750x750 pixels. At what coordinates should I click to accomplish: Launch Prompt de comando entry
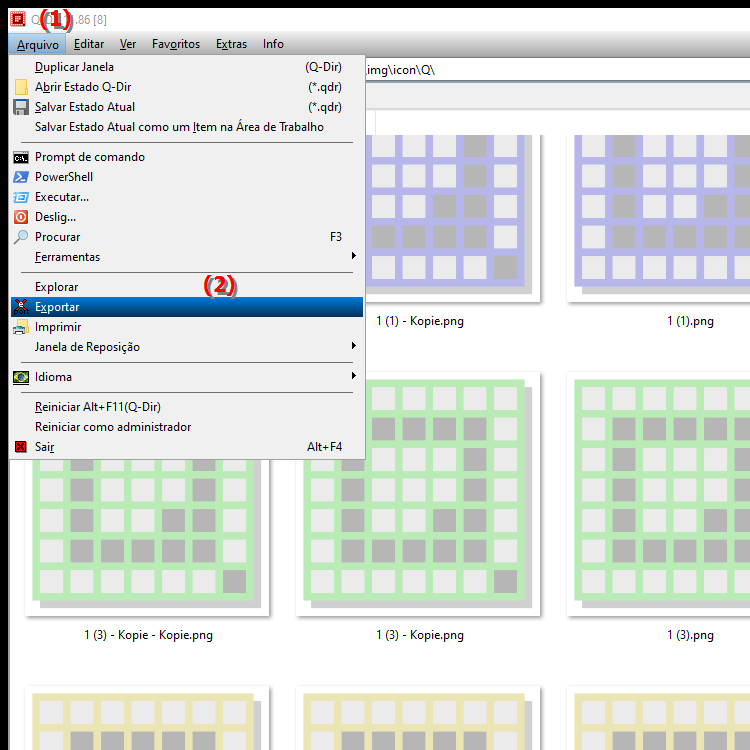(187, 157)
